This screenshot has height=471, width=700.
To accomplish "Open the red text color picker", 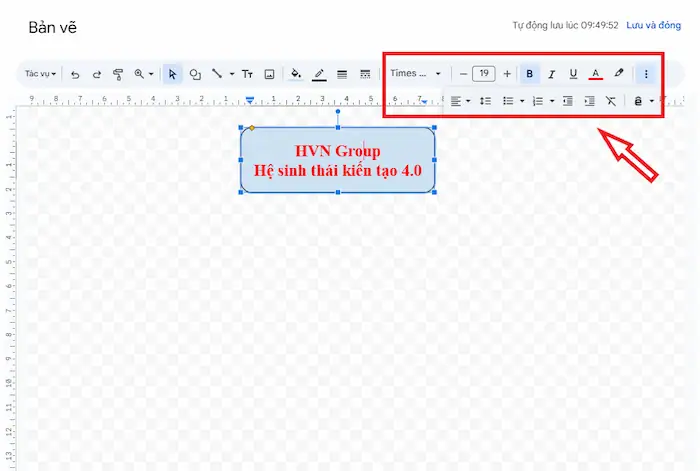I will point(596,74).
